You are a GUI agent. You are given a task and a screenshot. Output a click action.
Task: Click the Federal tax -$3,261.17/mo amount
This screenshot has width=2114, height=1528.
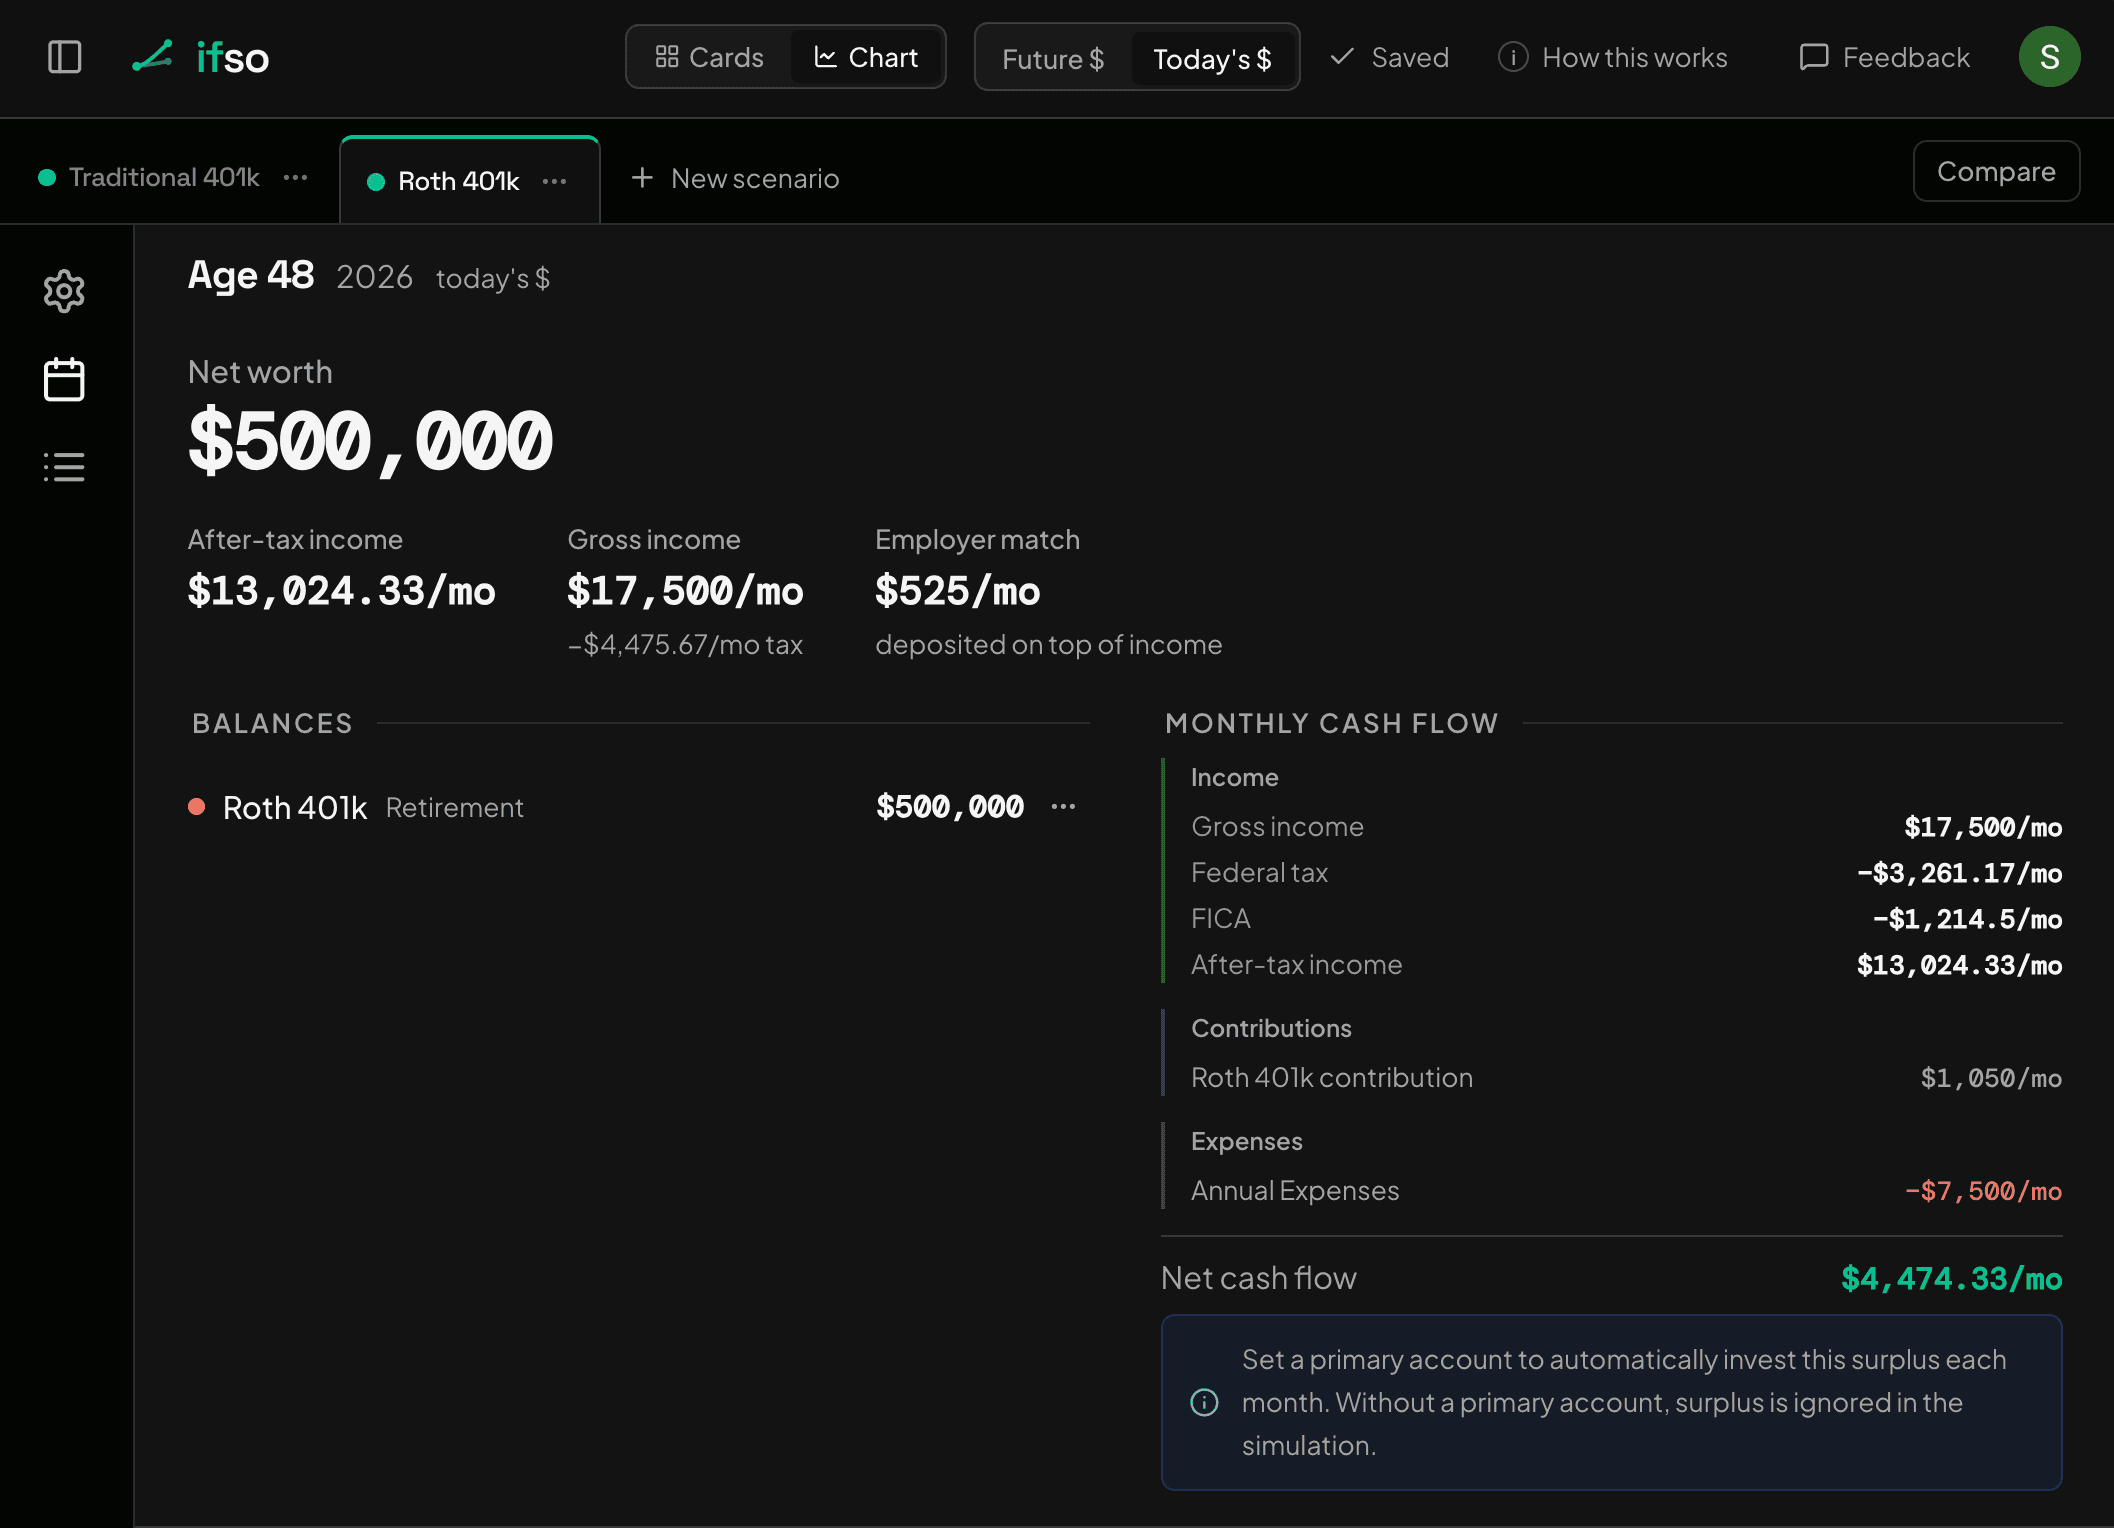[x=1959, y=873]
